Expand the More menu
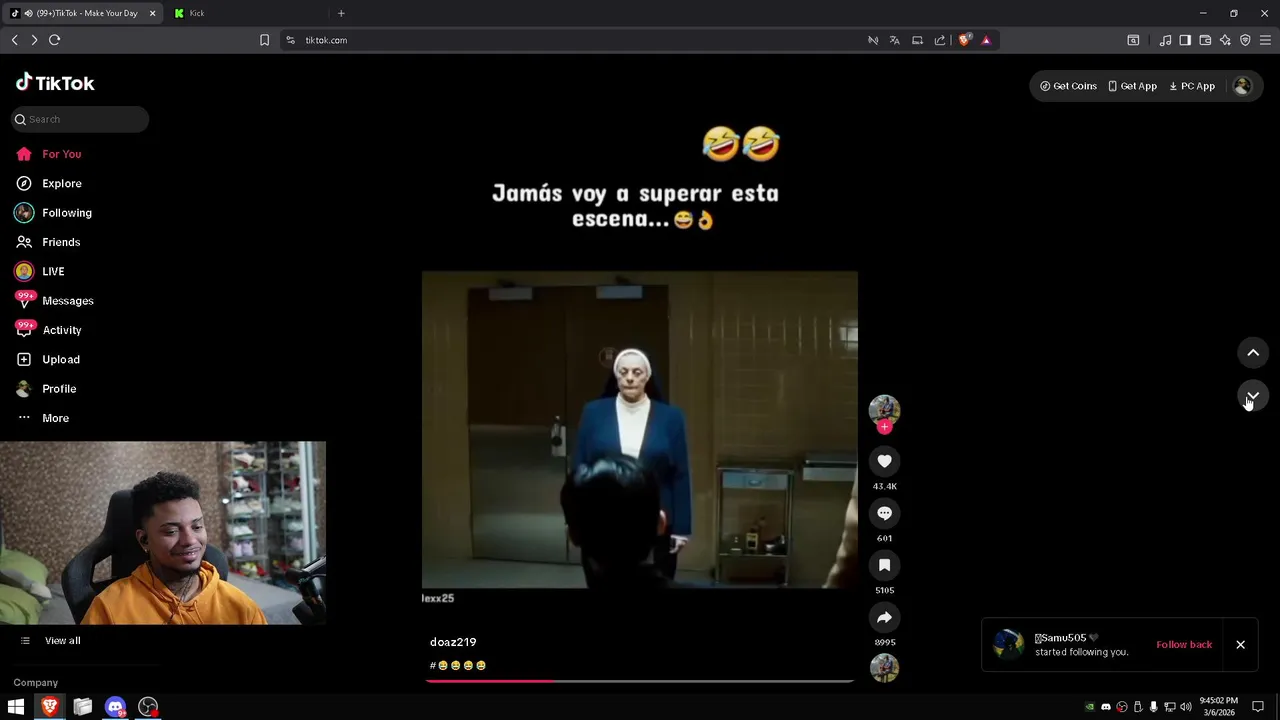The image size is (1280, 720). [42, 418]
